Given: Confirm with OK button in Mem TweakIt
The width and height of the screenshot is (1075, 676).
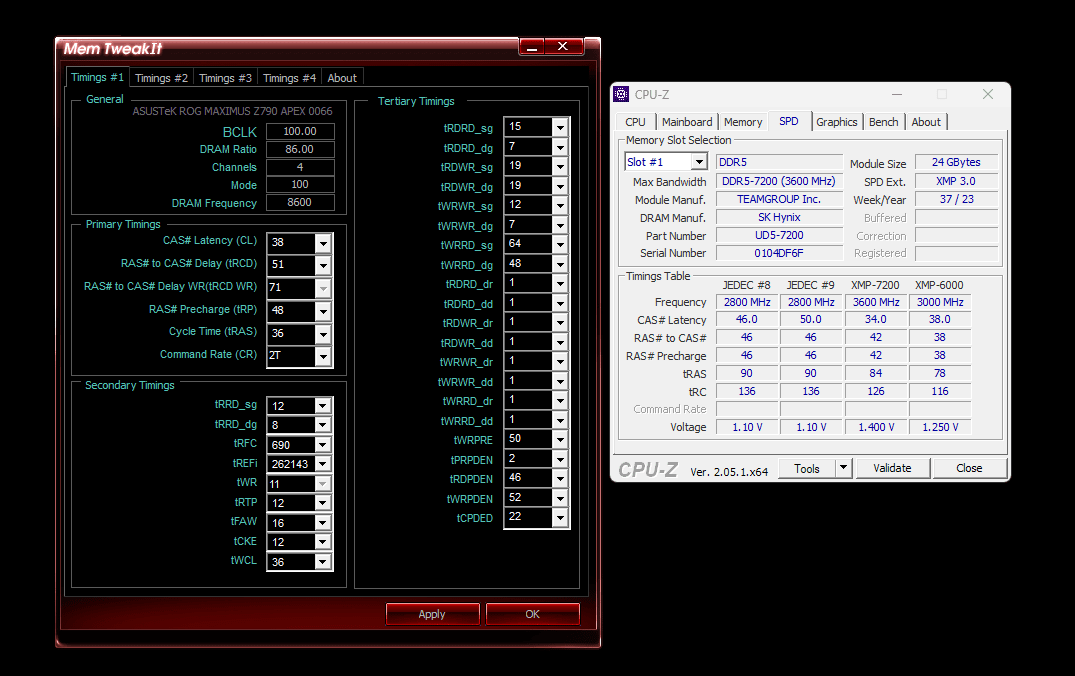Looking at the screenshot, I should click(533, 614).
